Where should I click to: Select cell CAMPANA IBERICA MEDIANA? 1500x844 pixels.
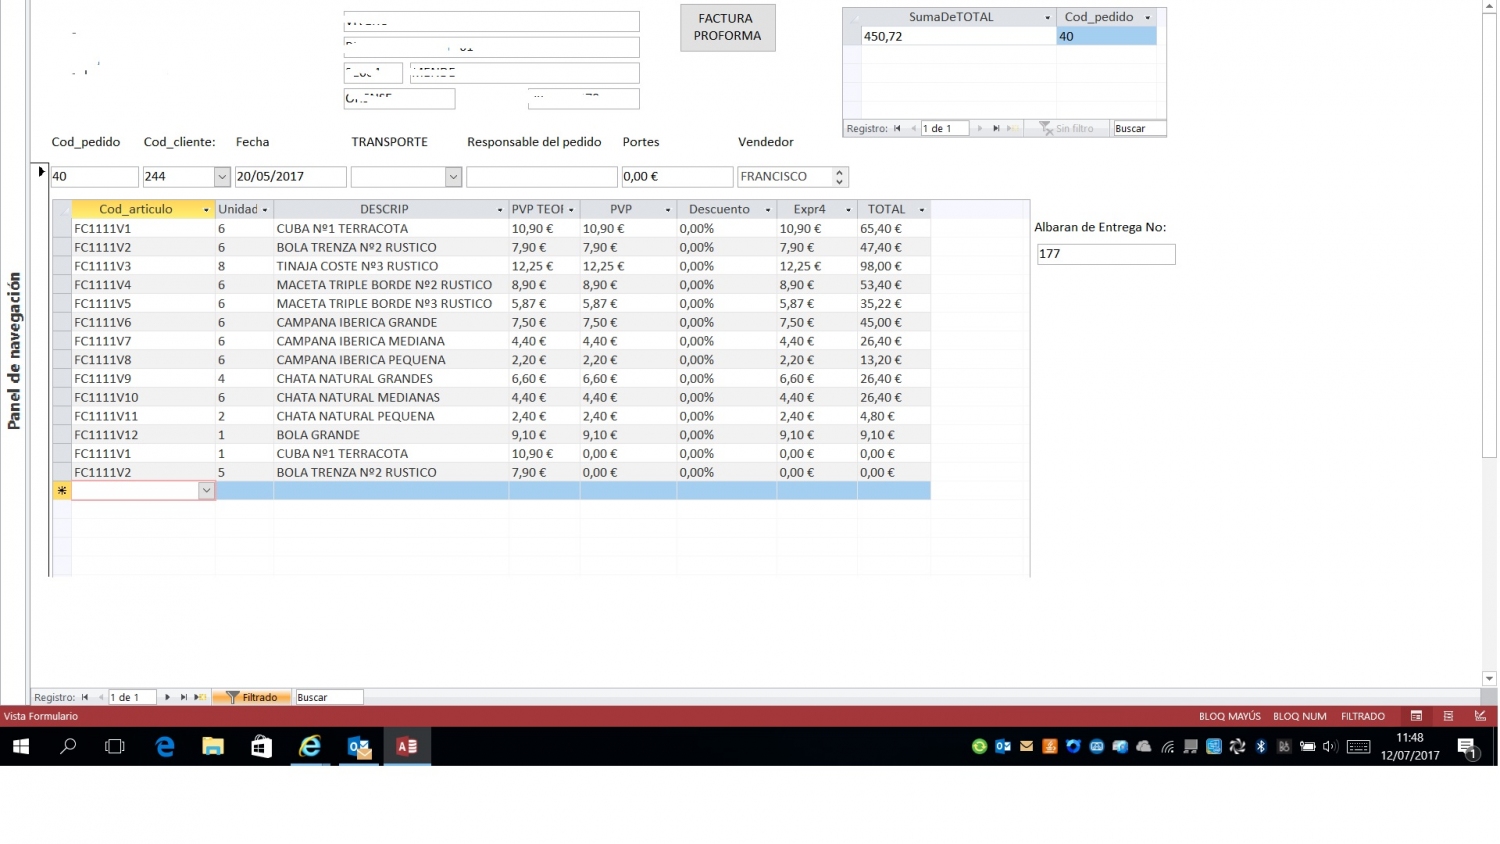point(390,341)
